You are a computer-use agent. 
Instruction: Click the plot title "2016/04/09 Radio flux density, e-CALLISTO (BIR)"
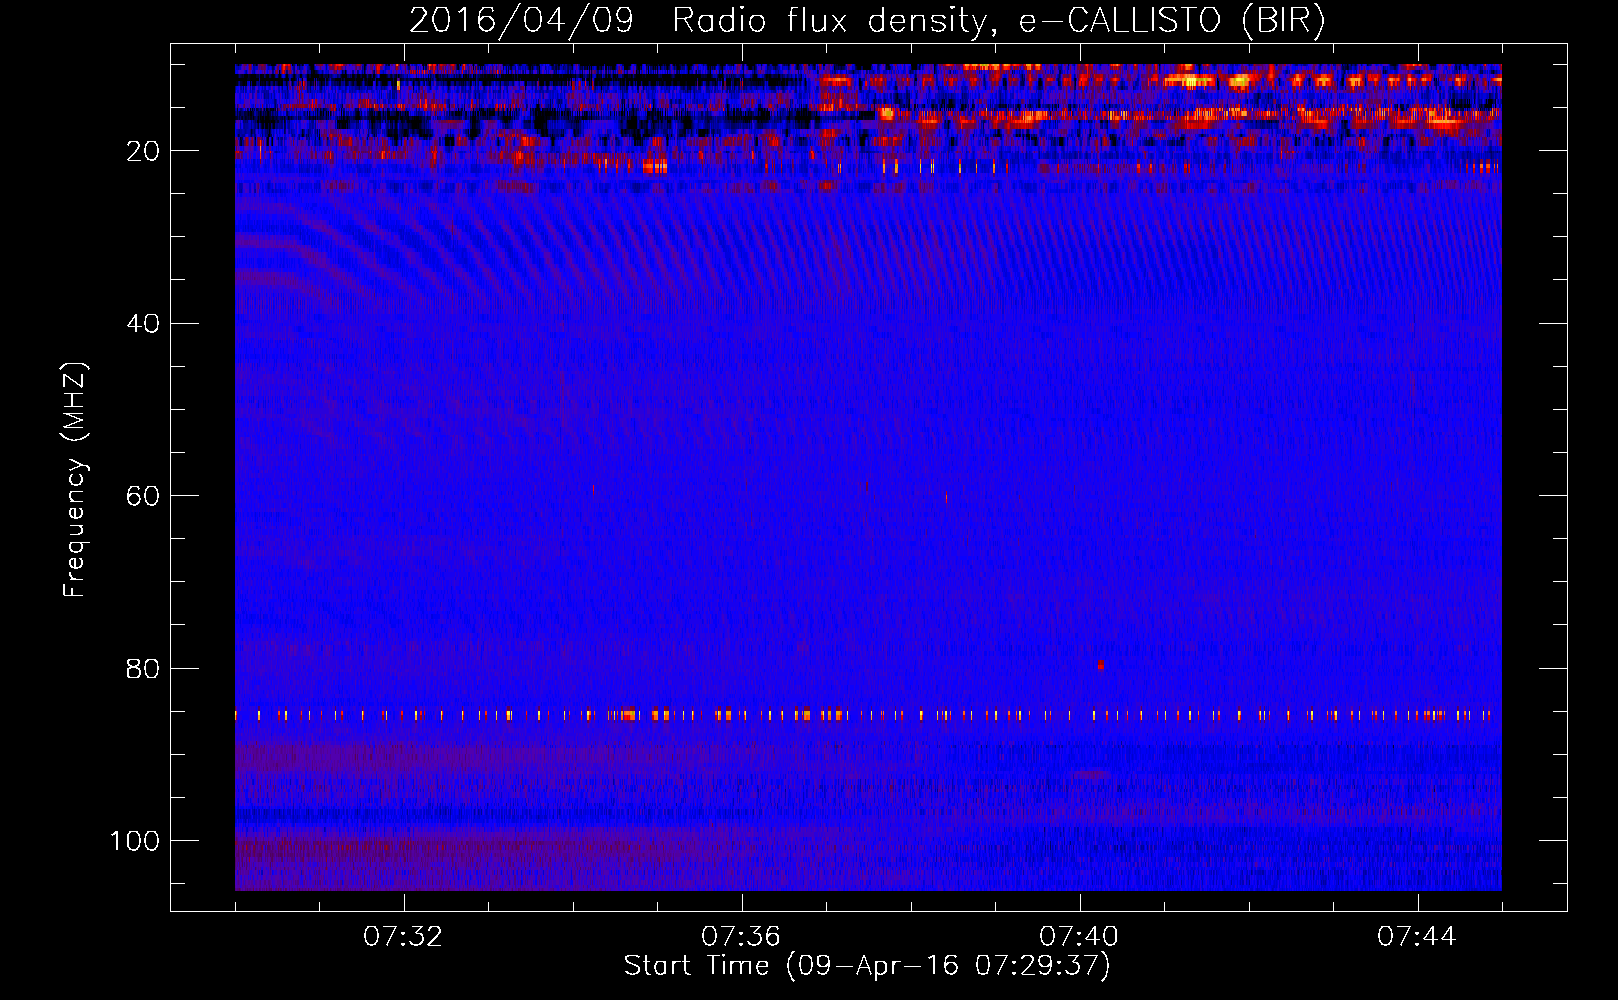pyautogui.click(x=867, y=21)
